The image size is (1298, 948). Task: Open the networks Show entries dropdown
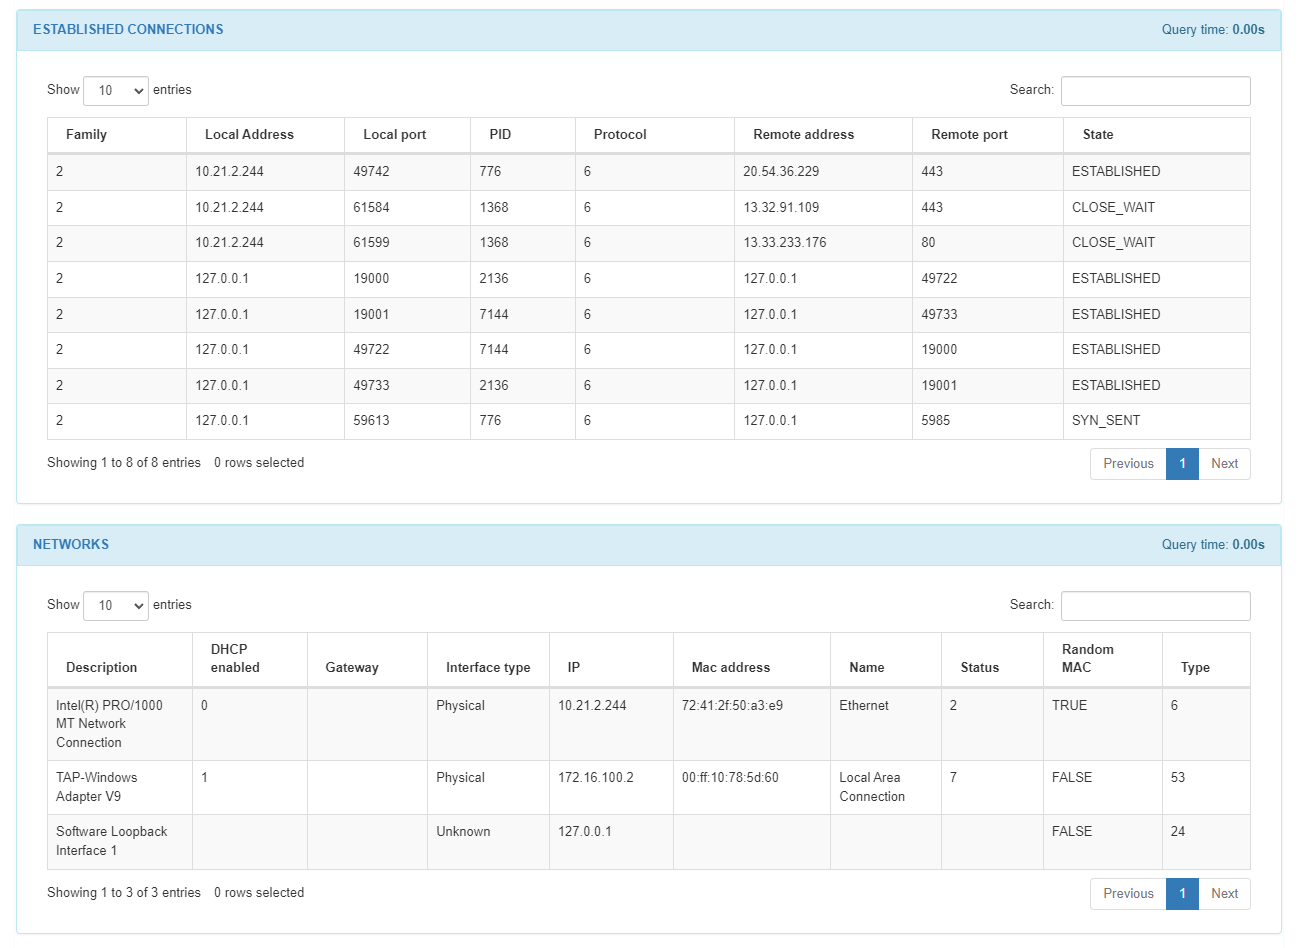click(x=116, y=605)
